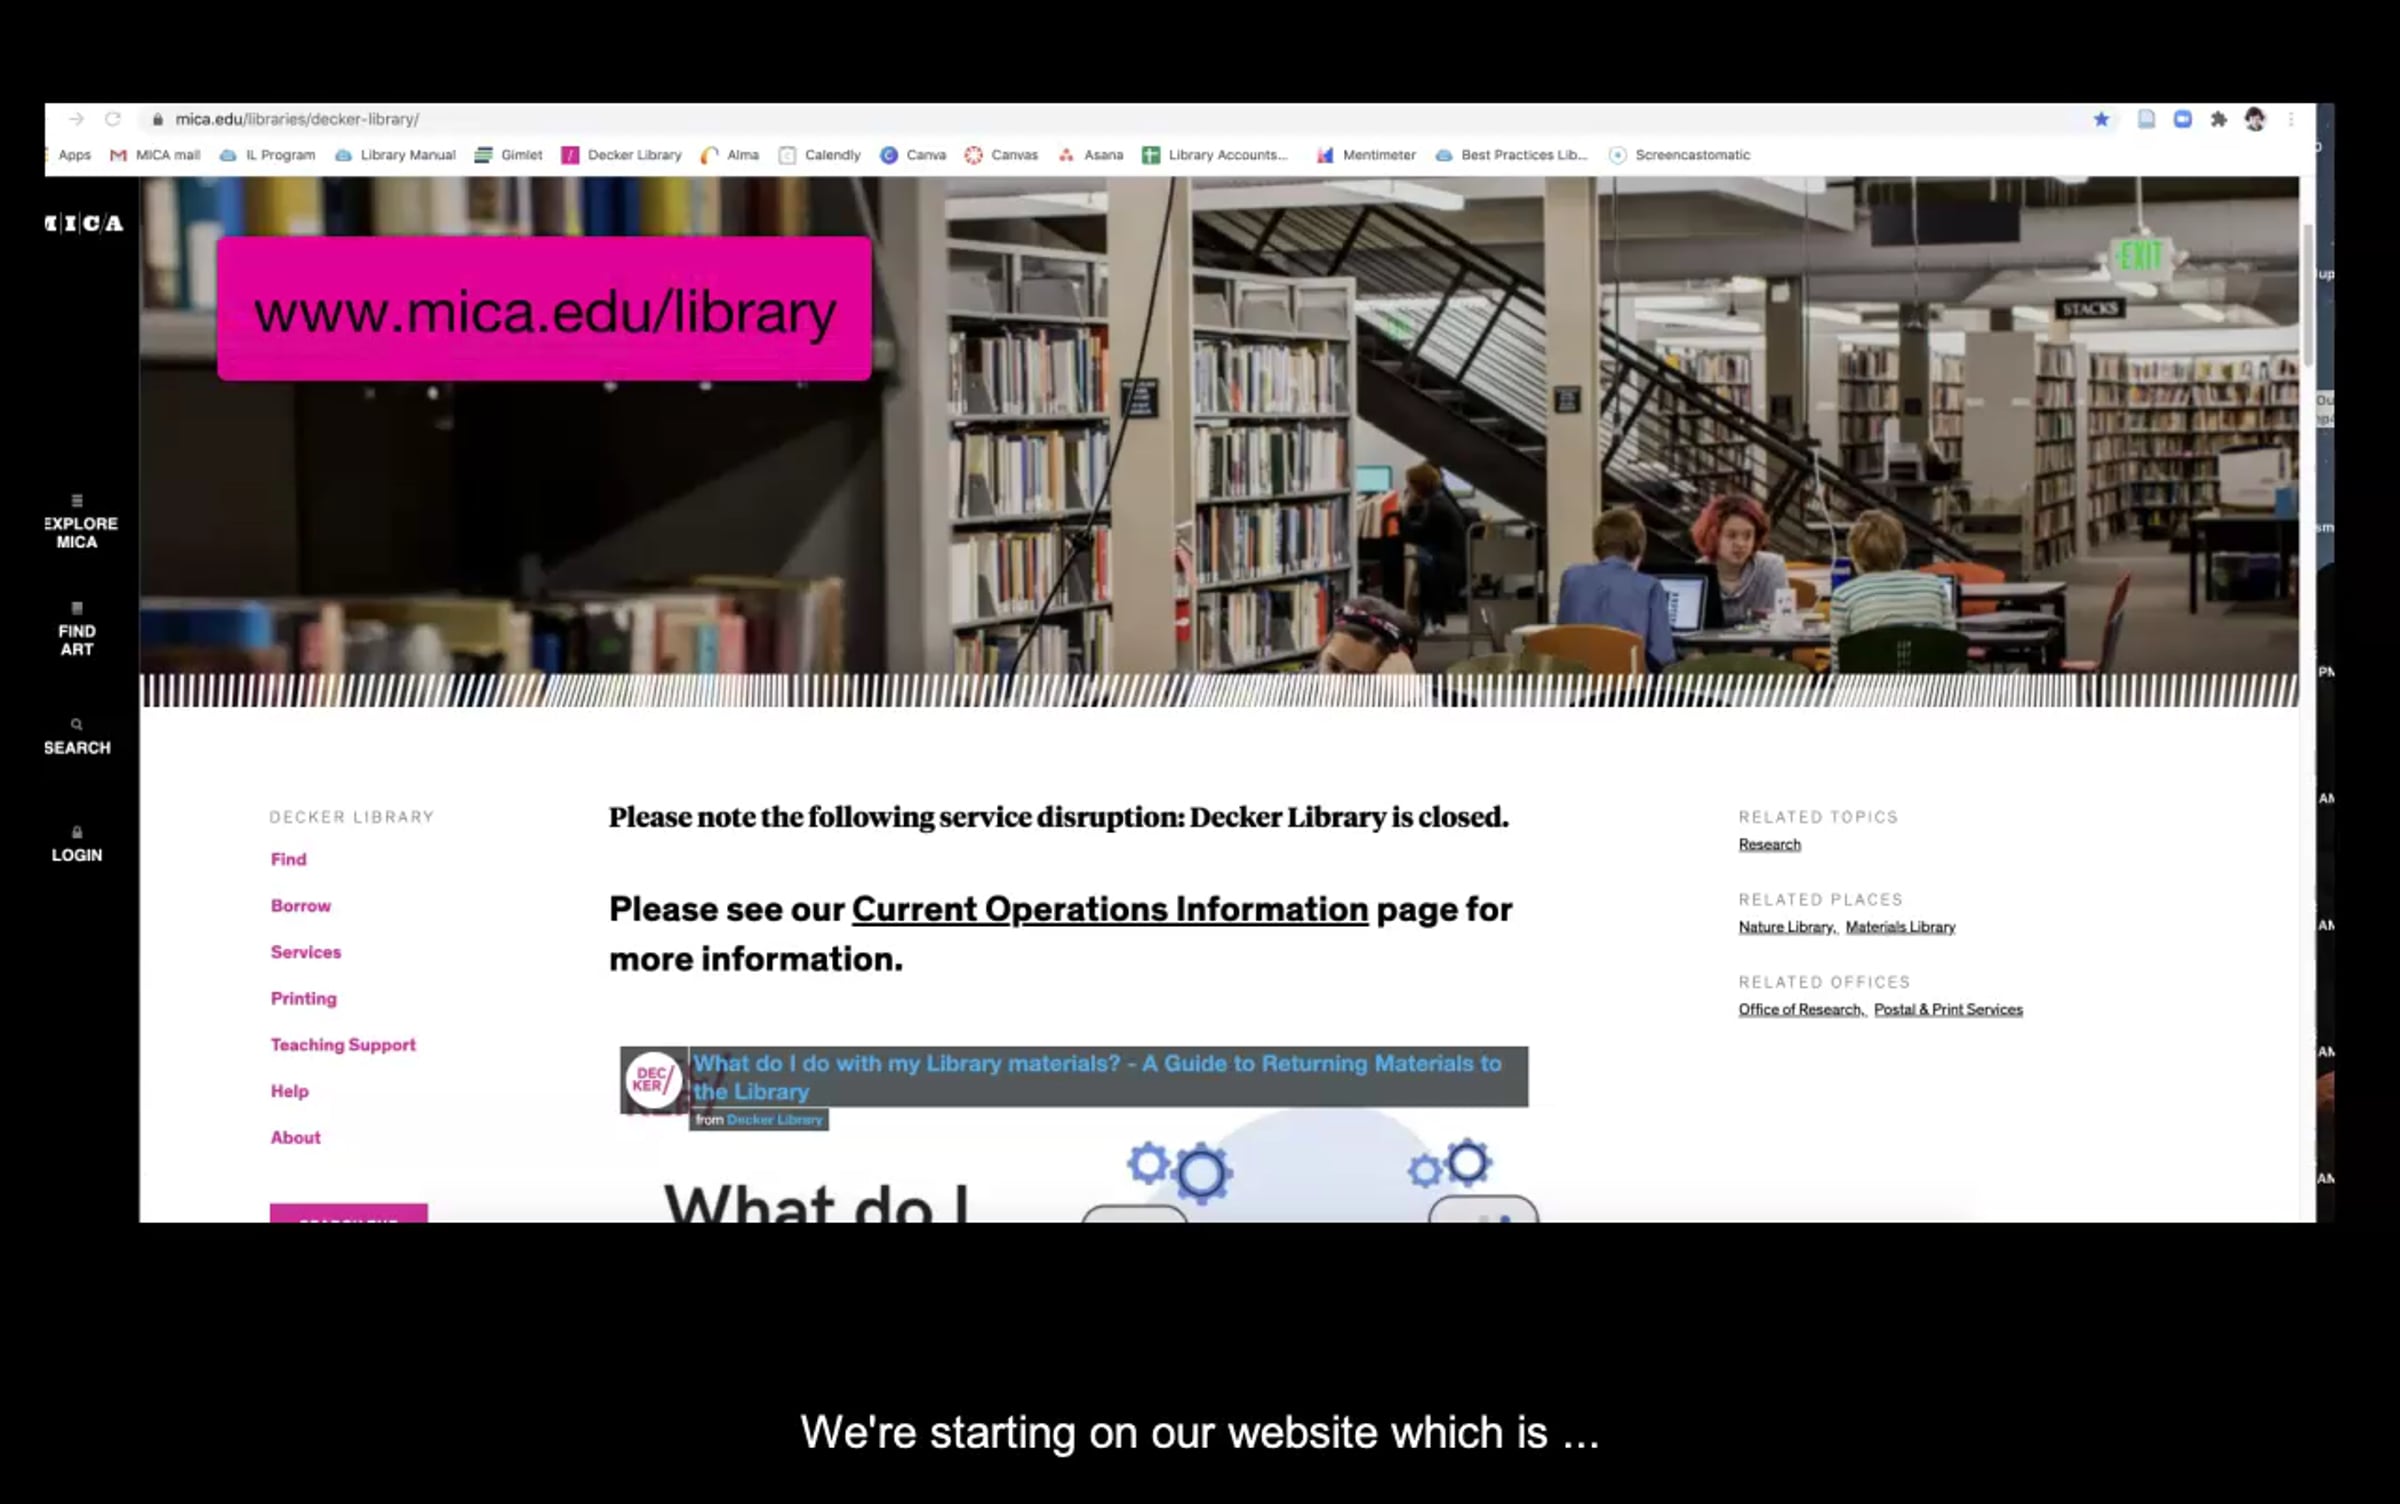The image size is (2400, 1504).
Task: Select Borrow in the Decker Library menu
Action: (301, 905)
